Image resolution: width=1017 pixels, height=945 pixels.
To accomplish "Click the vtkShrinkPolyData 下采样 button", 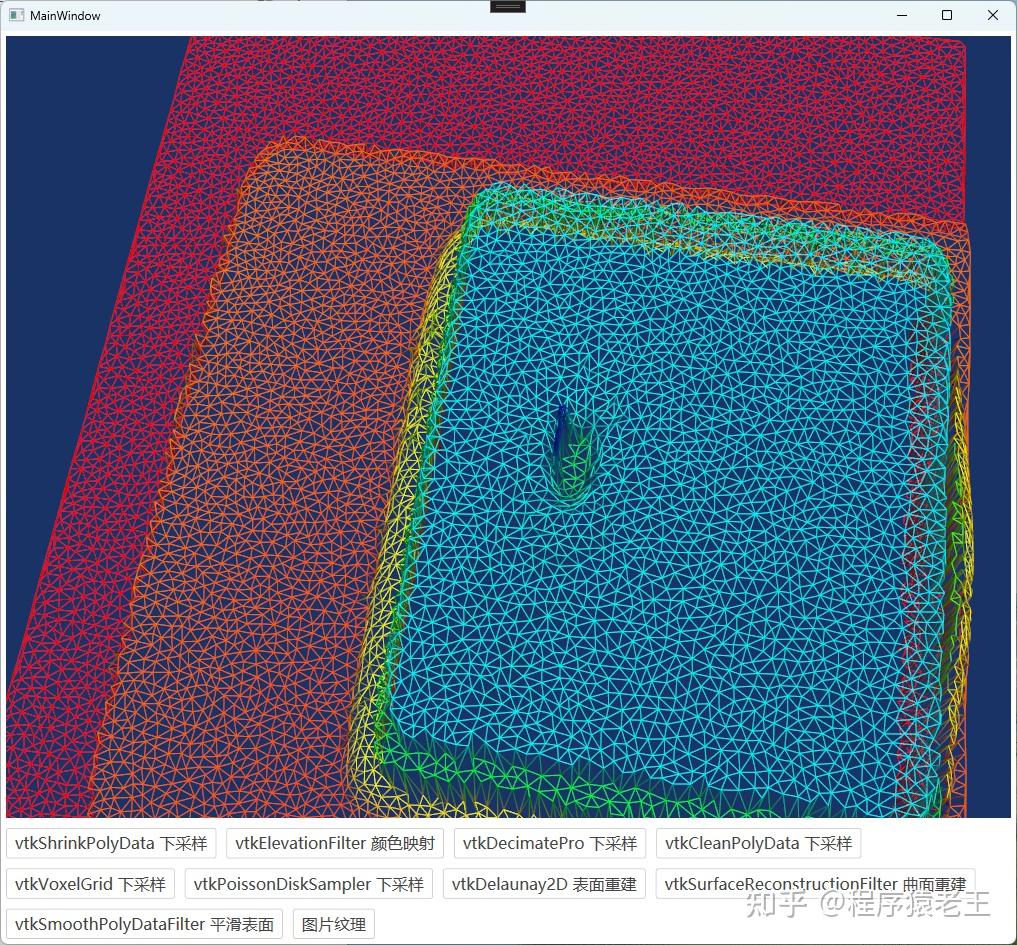I will (110, 843).
